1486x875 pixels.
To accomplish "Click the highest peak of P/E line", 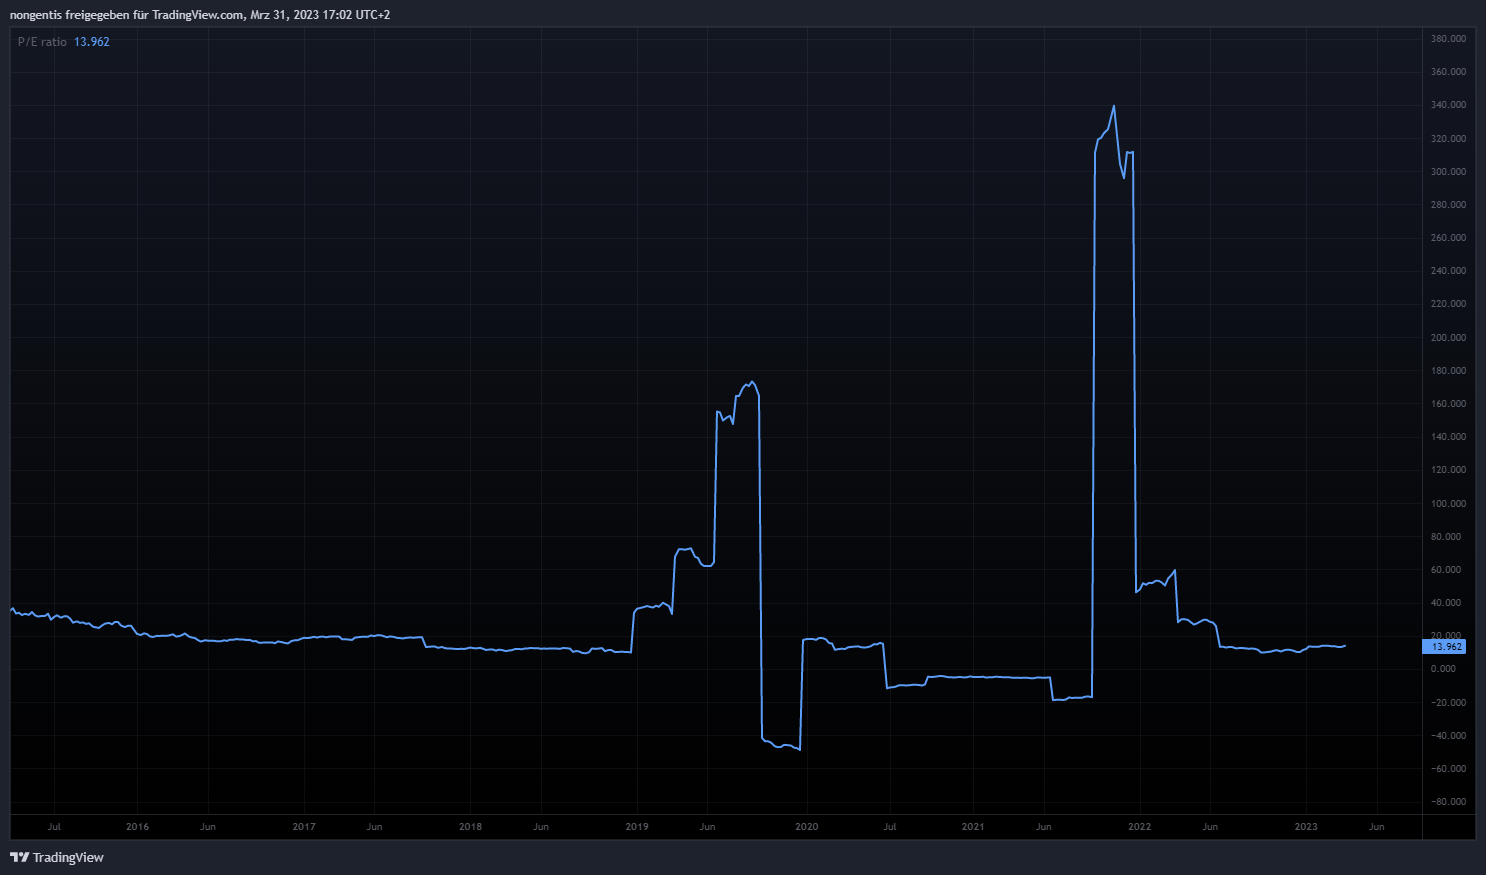I will coord(1114,106).
